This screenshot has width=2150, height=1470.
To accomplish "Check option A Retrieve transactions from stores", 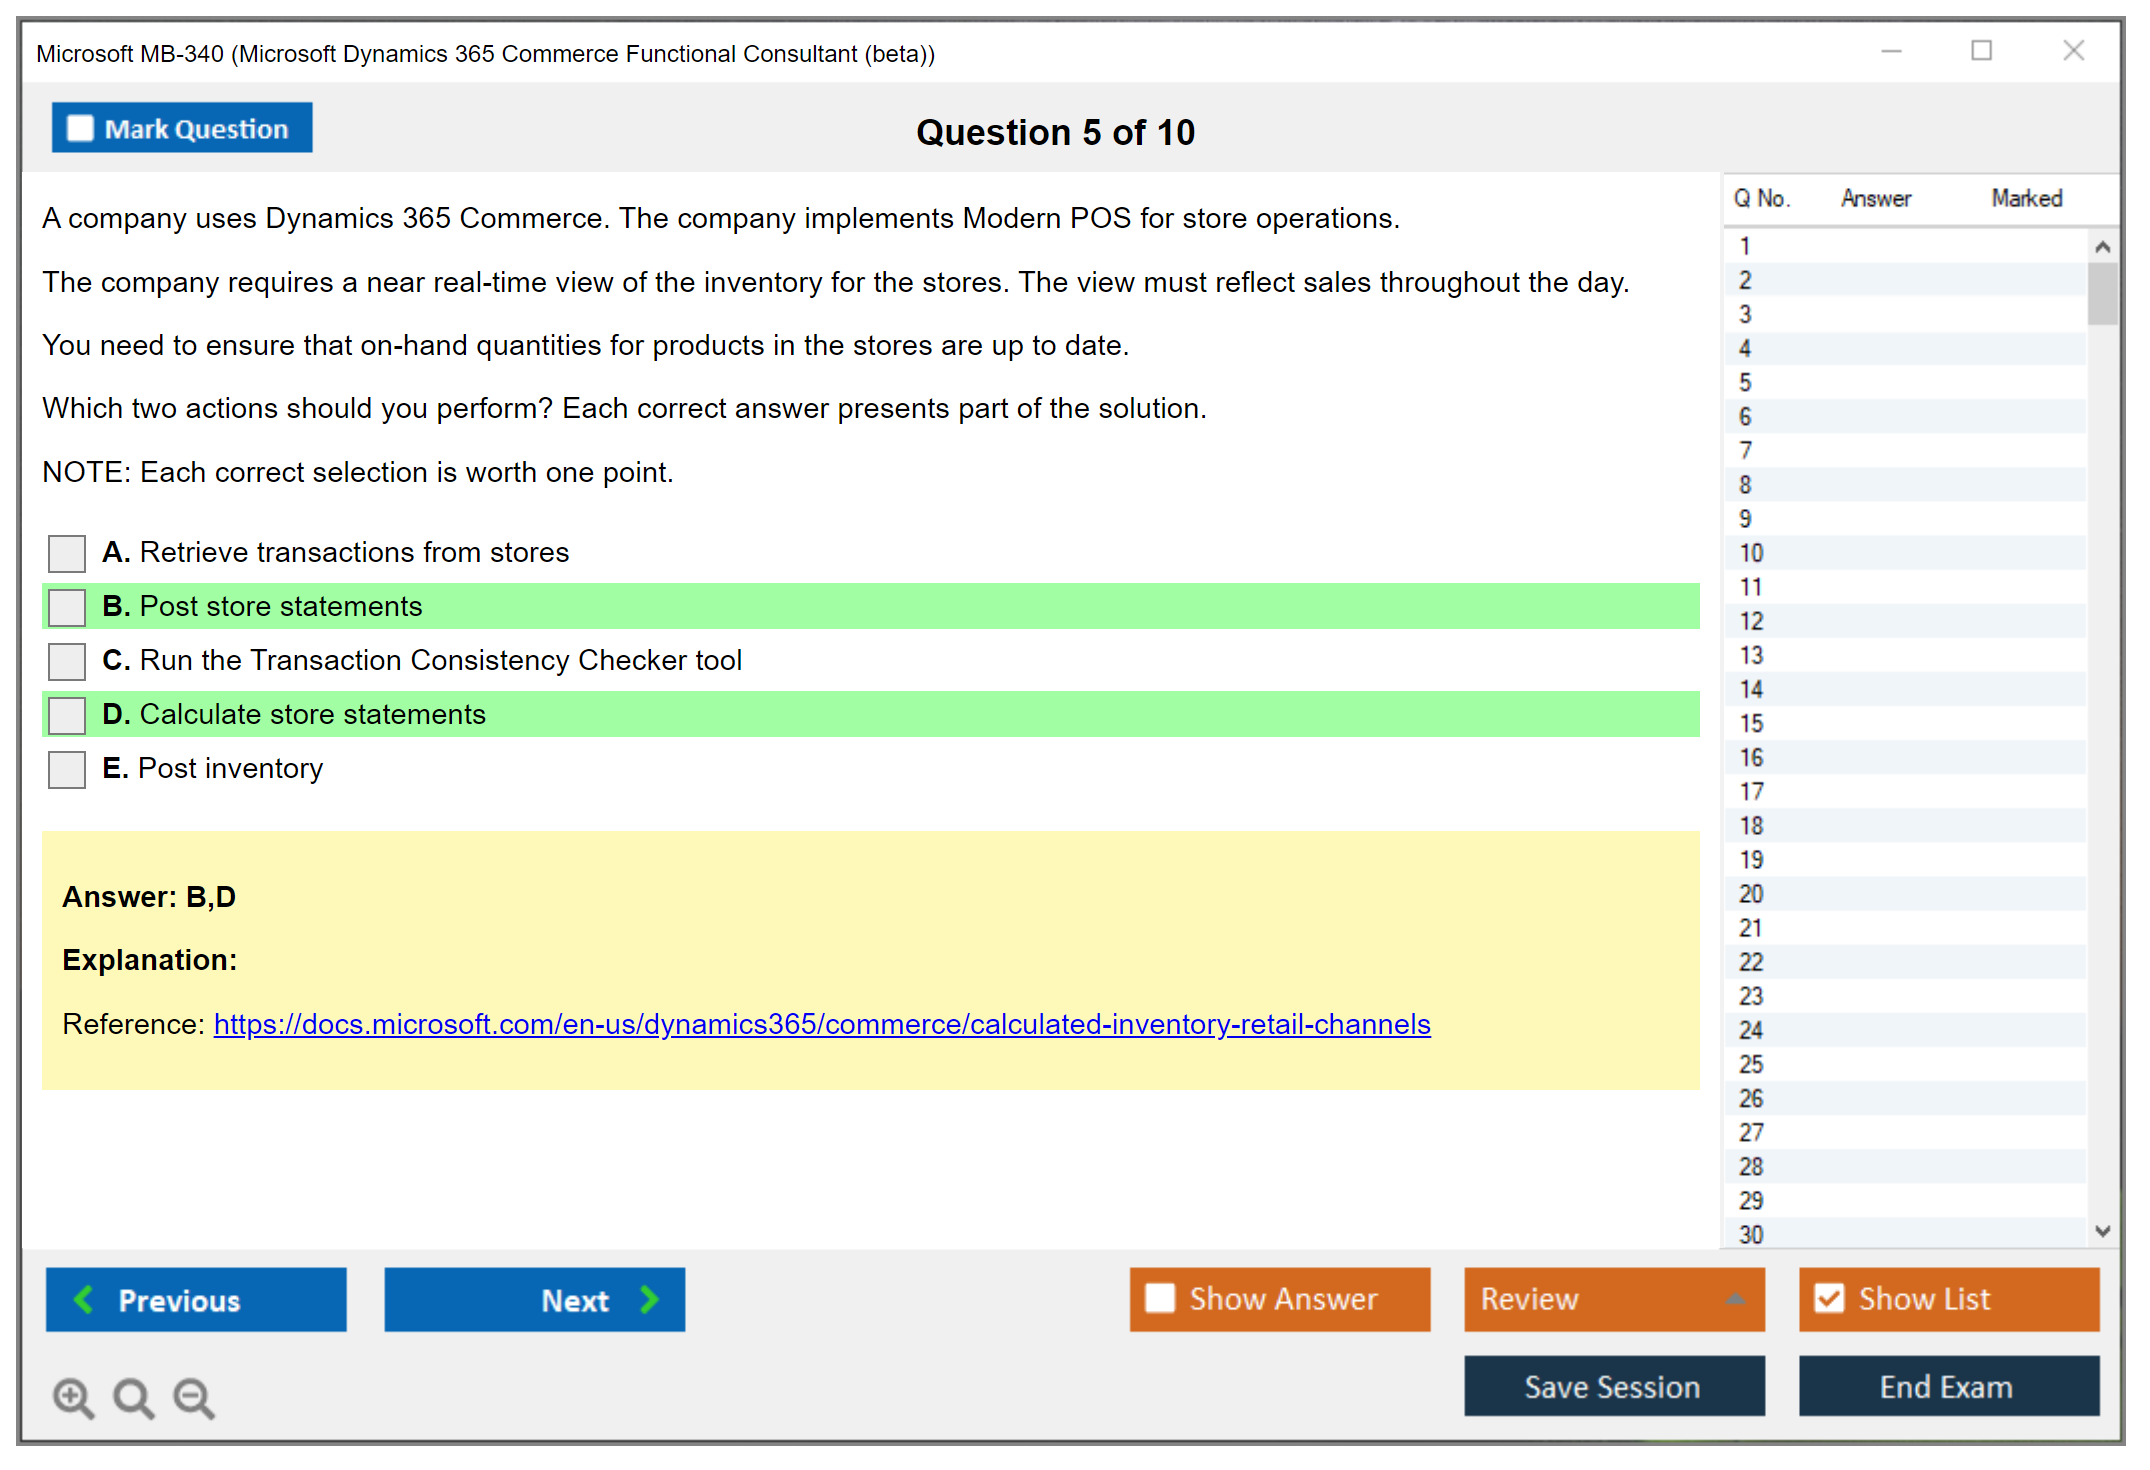I will pyautogui.click(x=67, y=553).
